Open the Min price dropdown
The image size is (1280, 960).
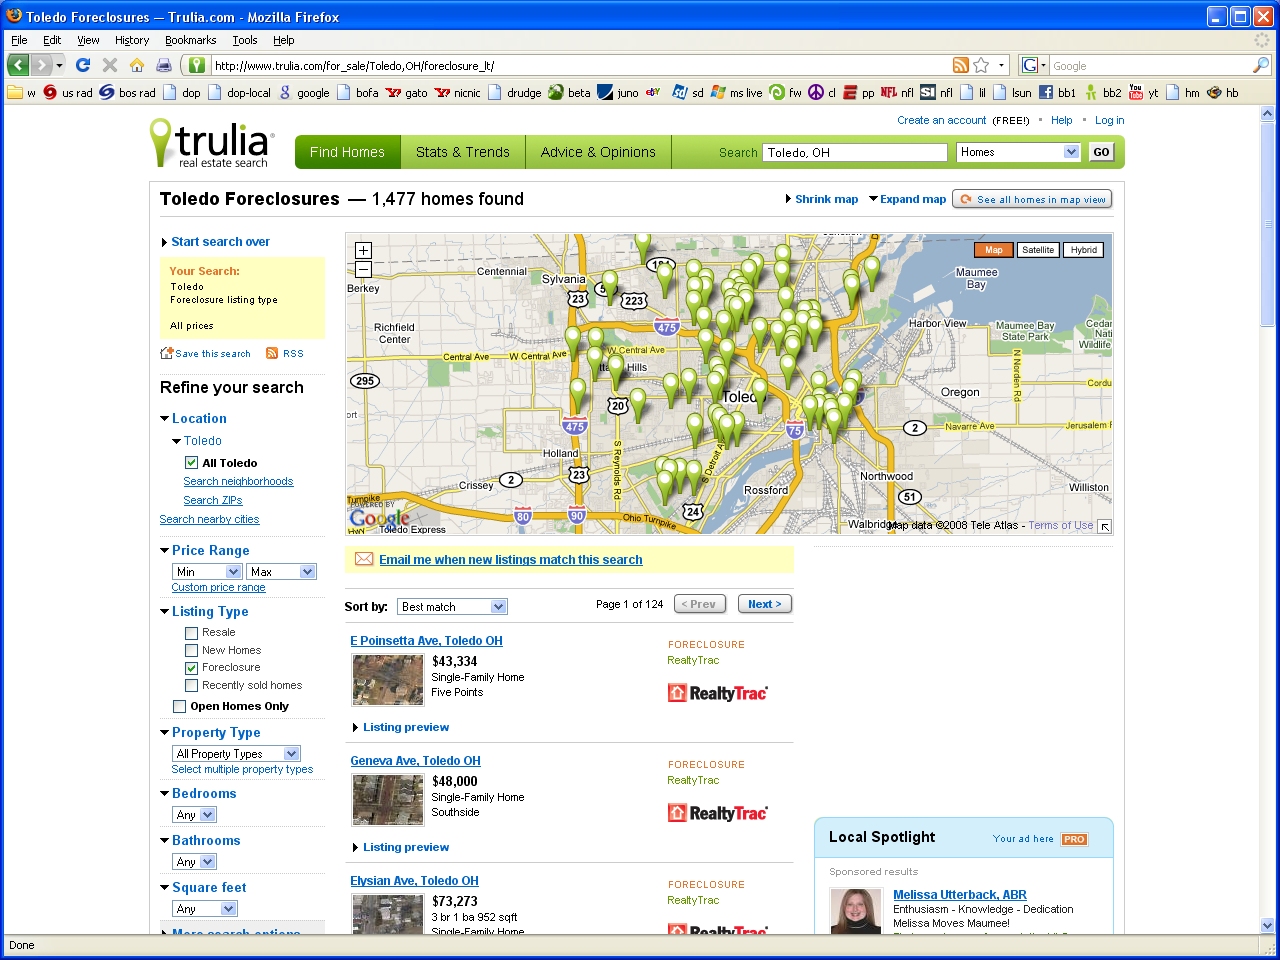click(x=207, y=572)
